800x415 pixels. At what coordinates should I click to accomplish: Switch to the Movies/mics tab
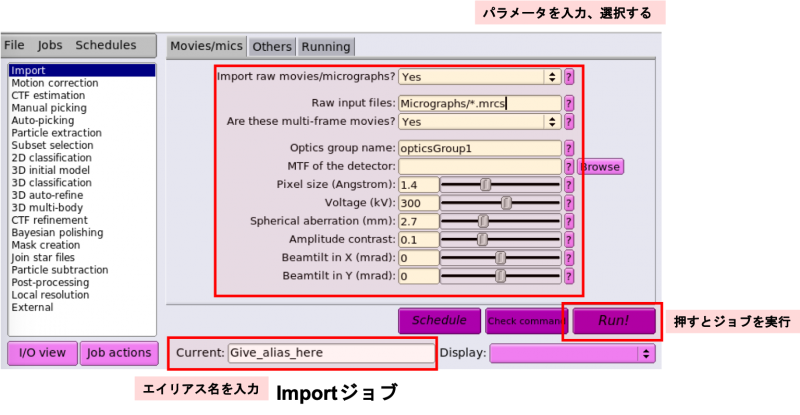pos(206,46)
